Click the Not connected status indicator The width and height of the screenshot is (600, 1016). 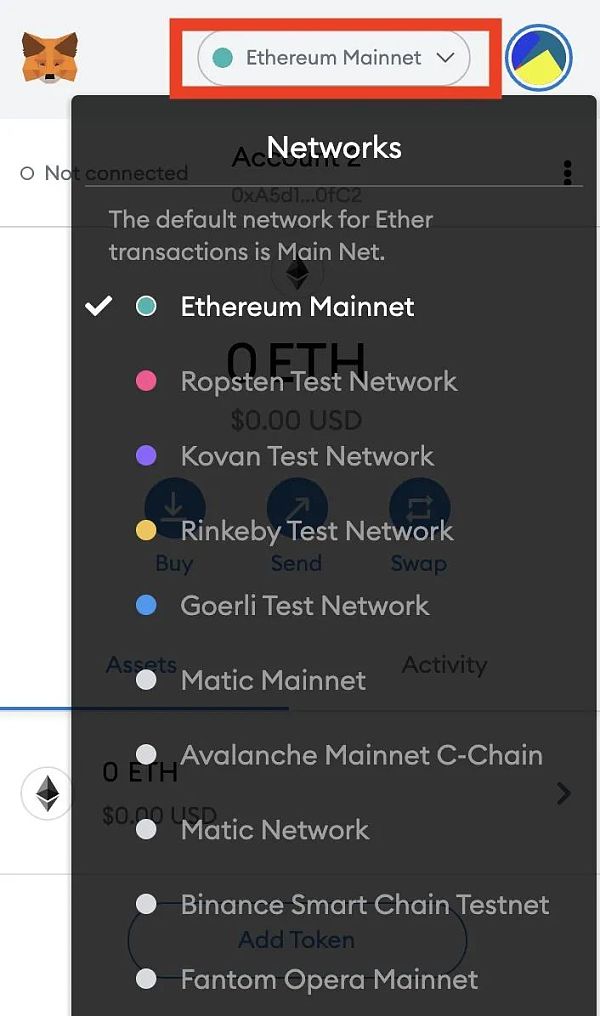tap(104, 173)
